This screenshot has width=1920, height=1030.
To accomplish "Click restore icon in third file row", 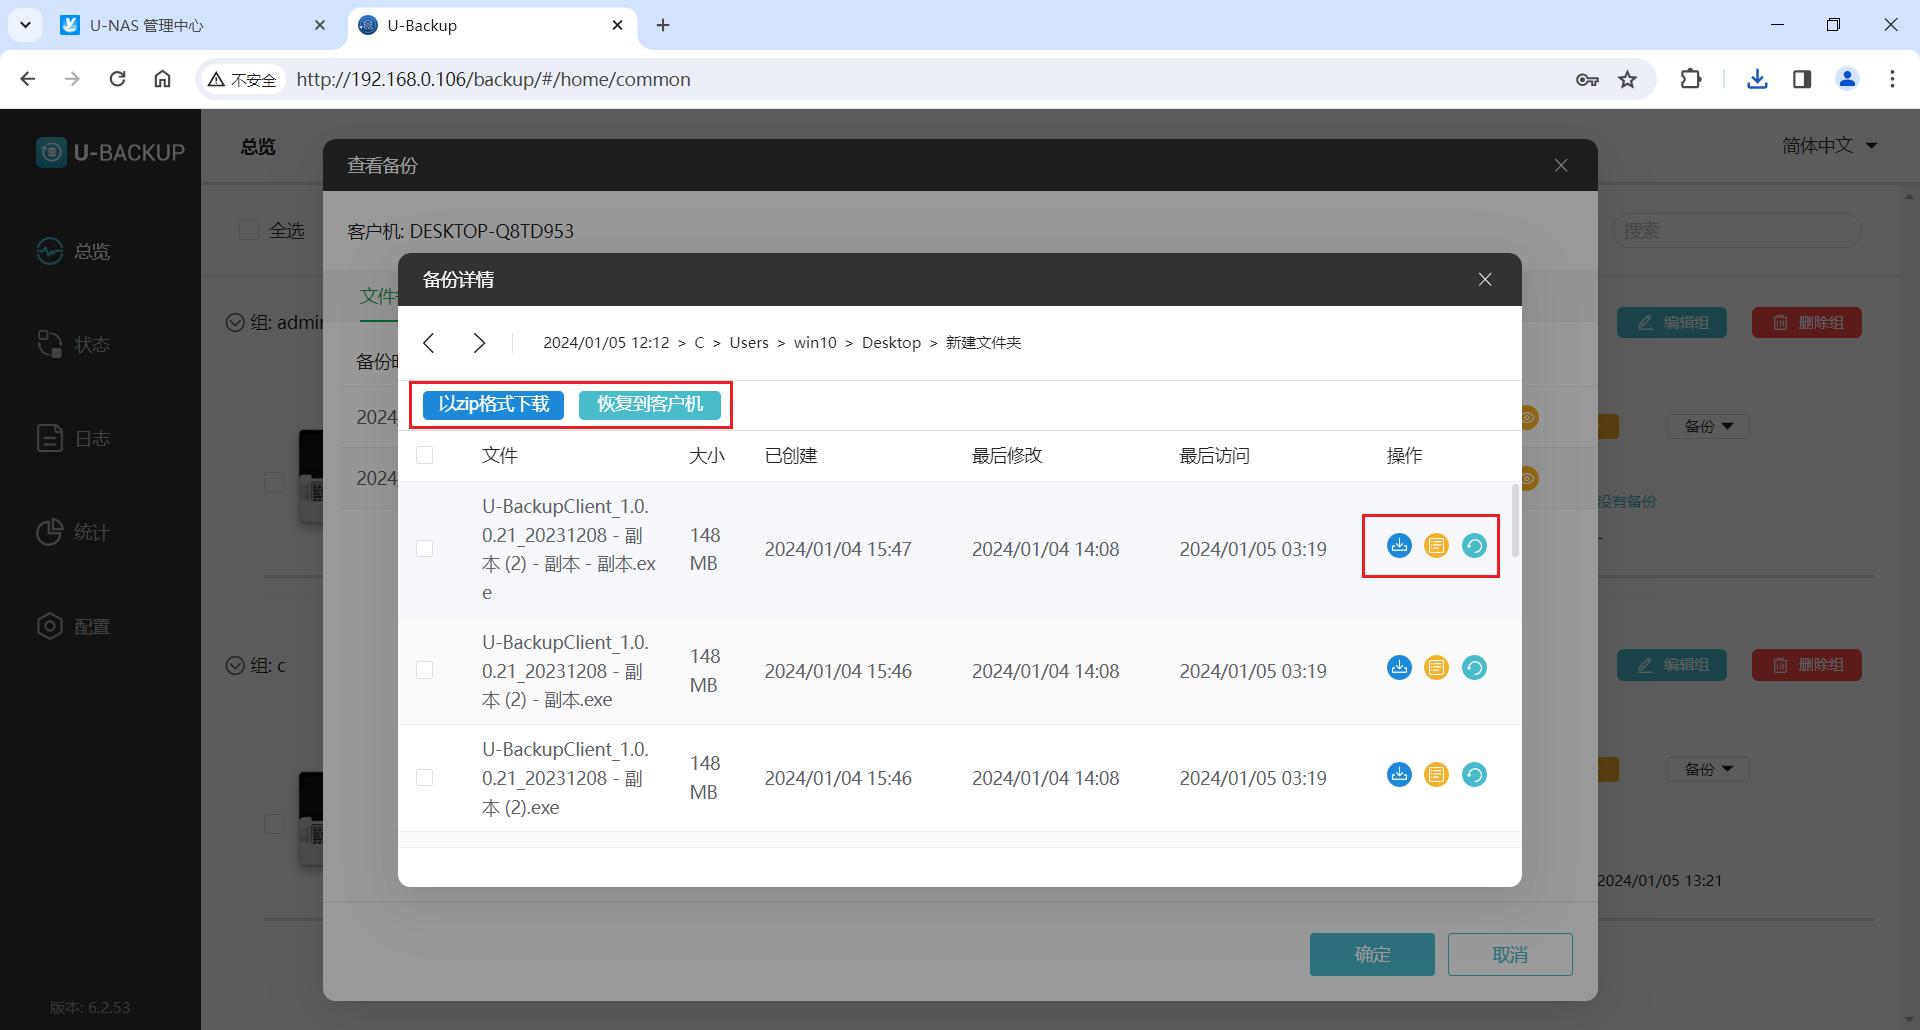I will point(1474,775).
